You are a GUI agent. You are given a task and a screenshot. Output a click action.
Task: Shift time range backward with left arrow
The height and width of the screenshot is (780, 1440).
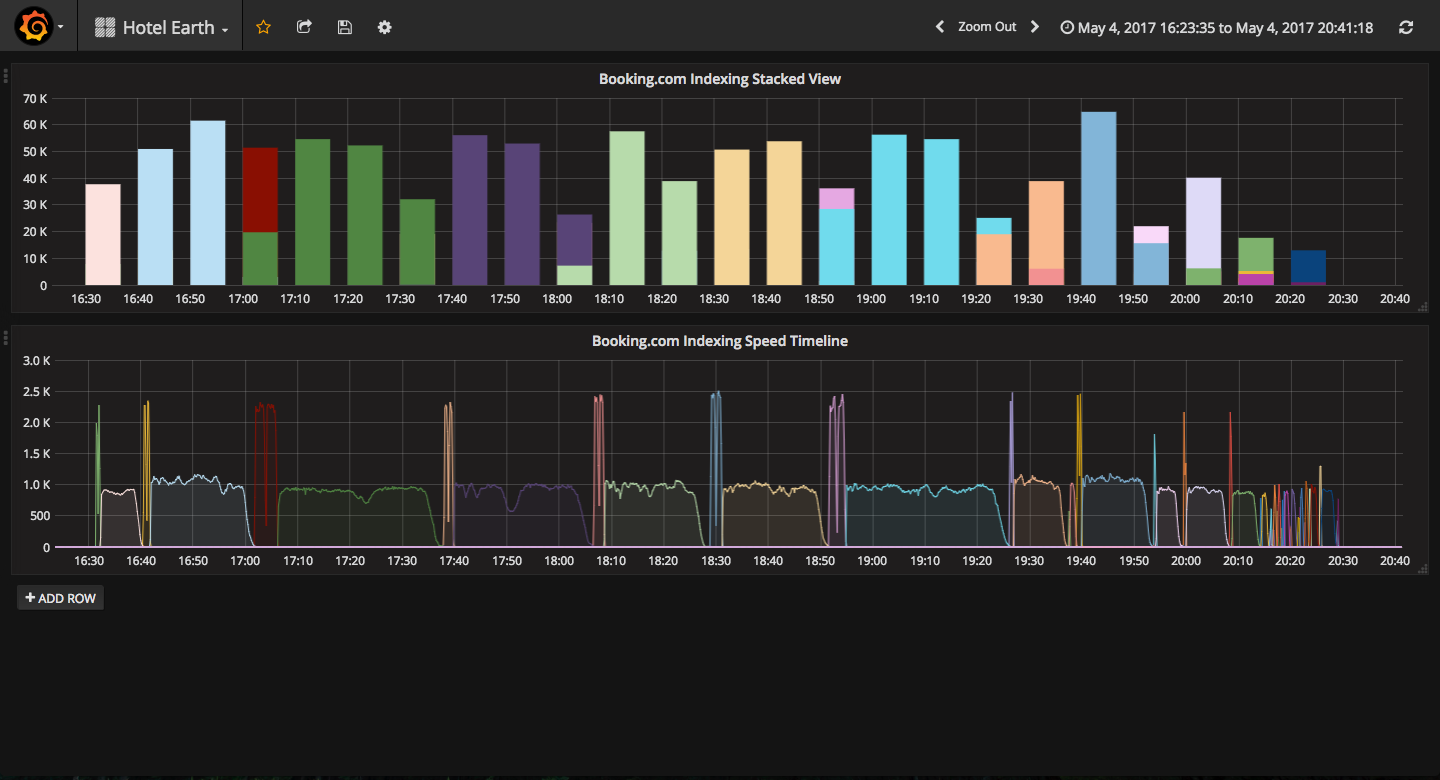(940, 27)
